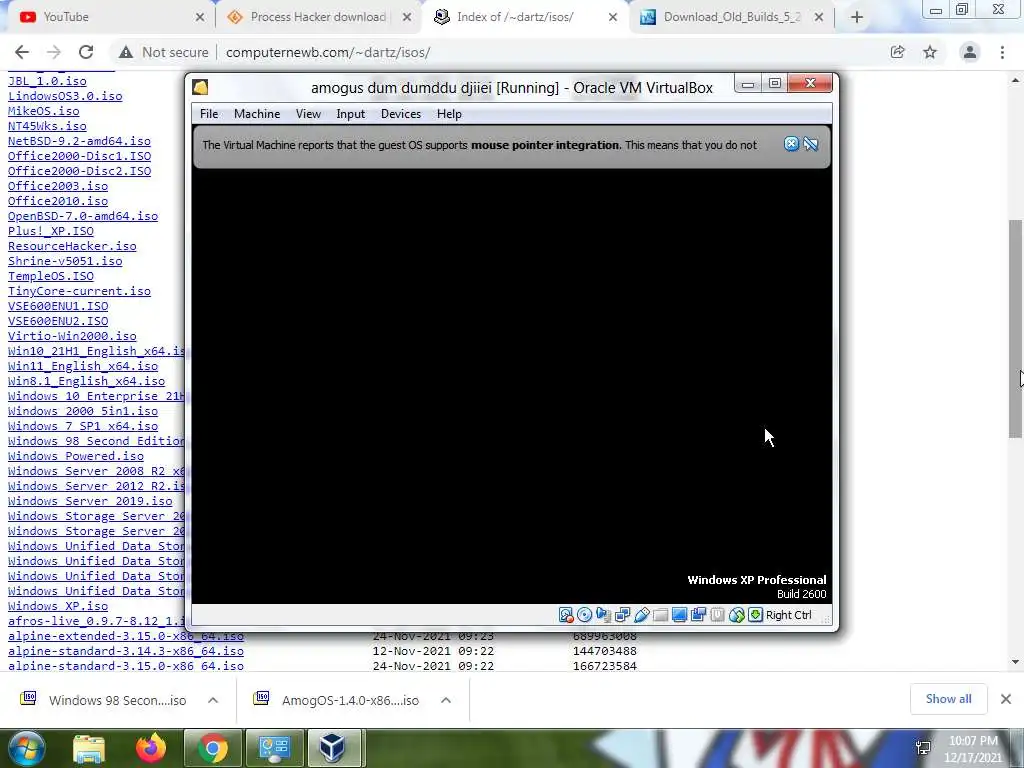Click the network icon in system tray
The image size is (1024, 768).
point(923,748)
